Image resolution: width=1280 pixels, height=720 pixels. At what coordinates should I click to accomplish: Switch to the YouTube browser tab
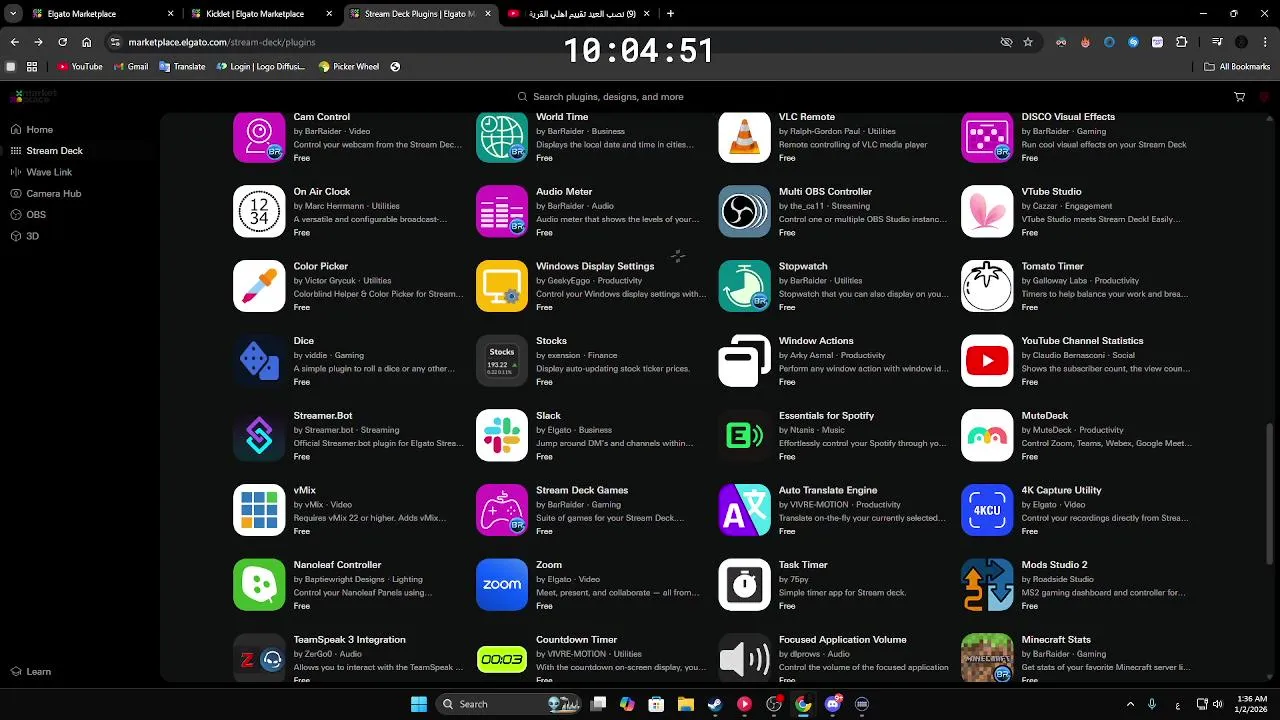pyautogui.click(x=580, y=14)
